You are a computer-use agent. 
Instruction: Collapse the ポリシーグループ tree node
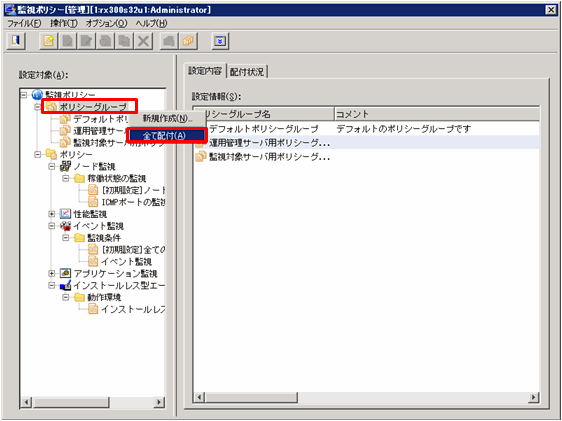click(x=38, y=107)
